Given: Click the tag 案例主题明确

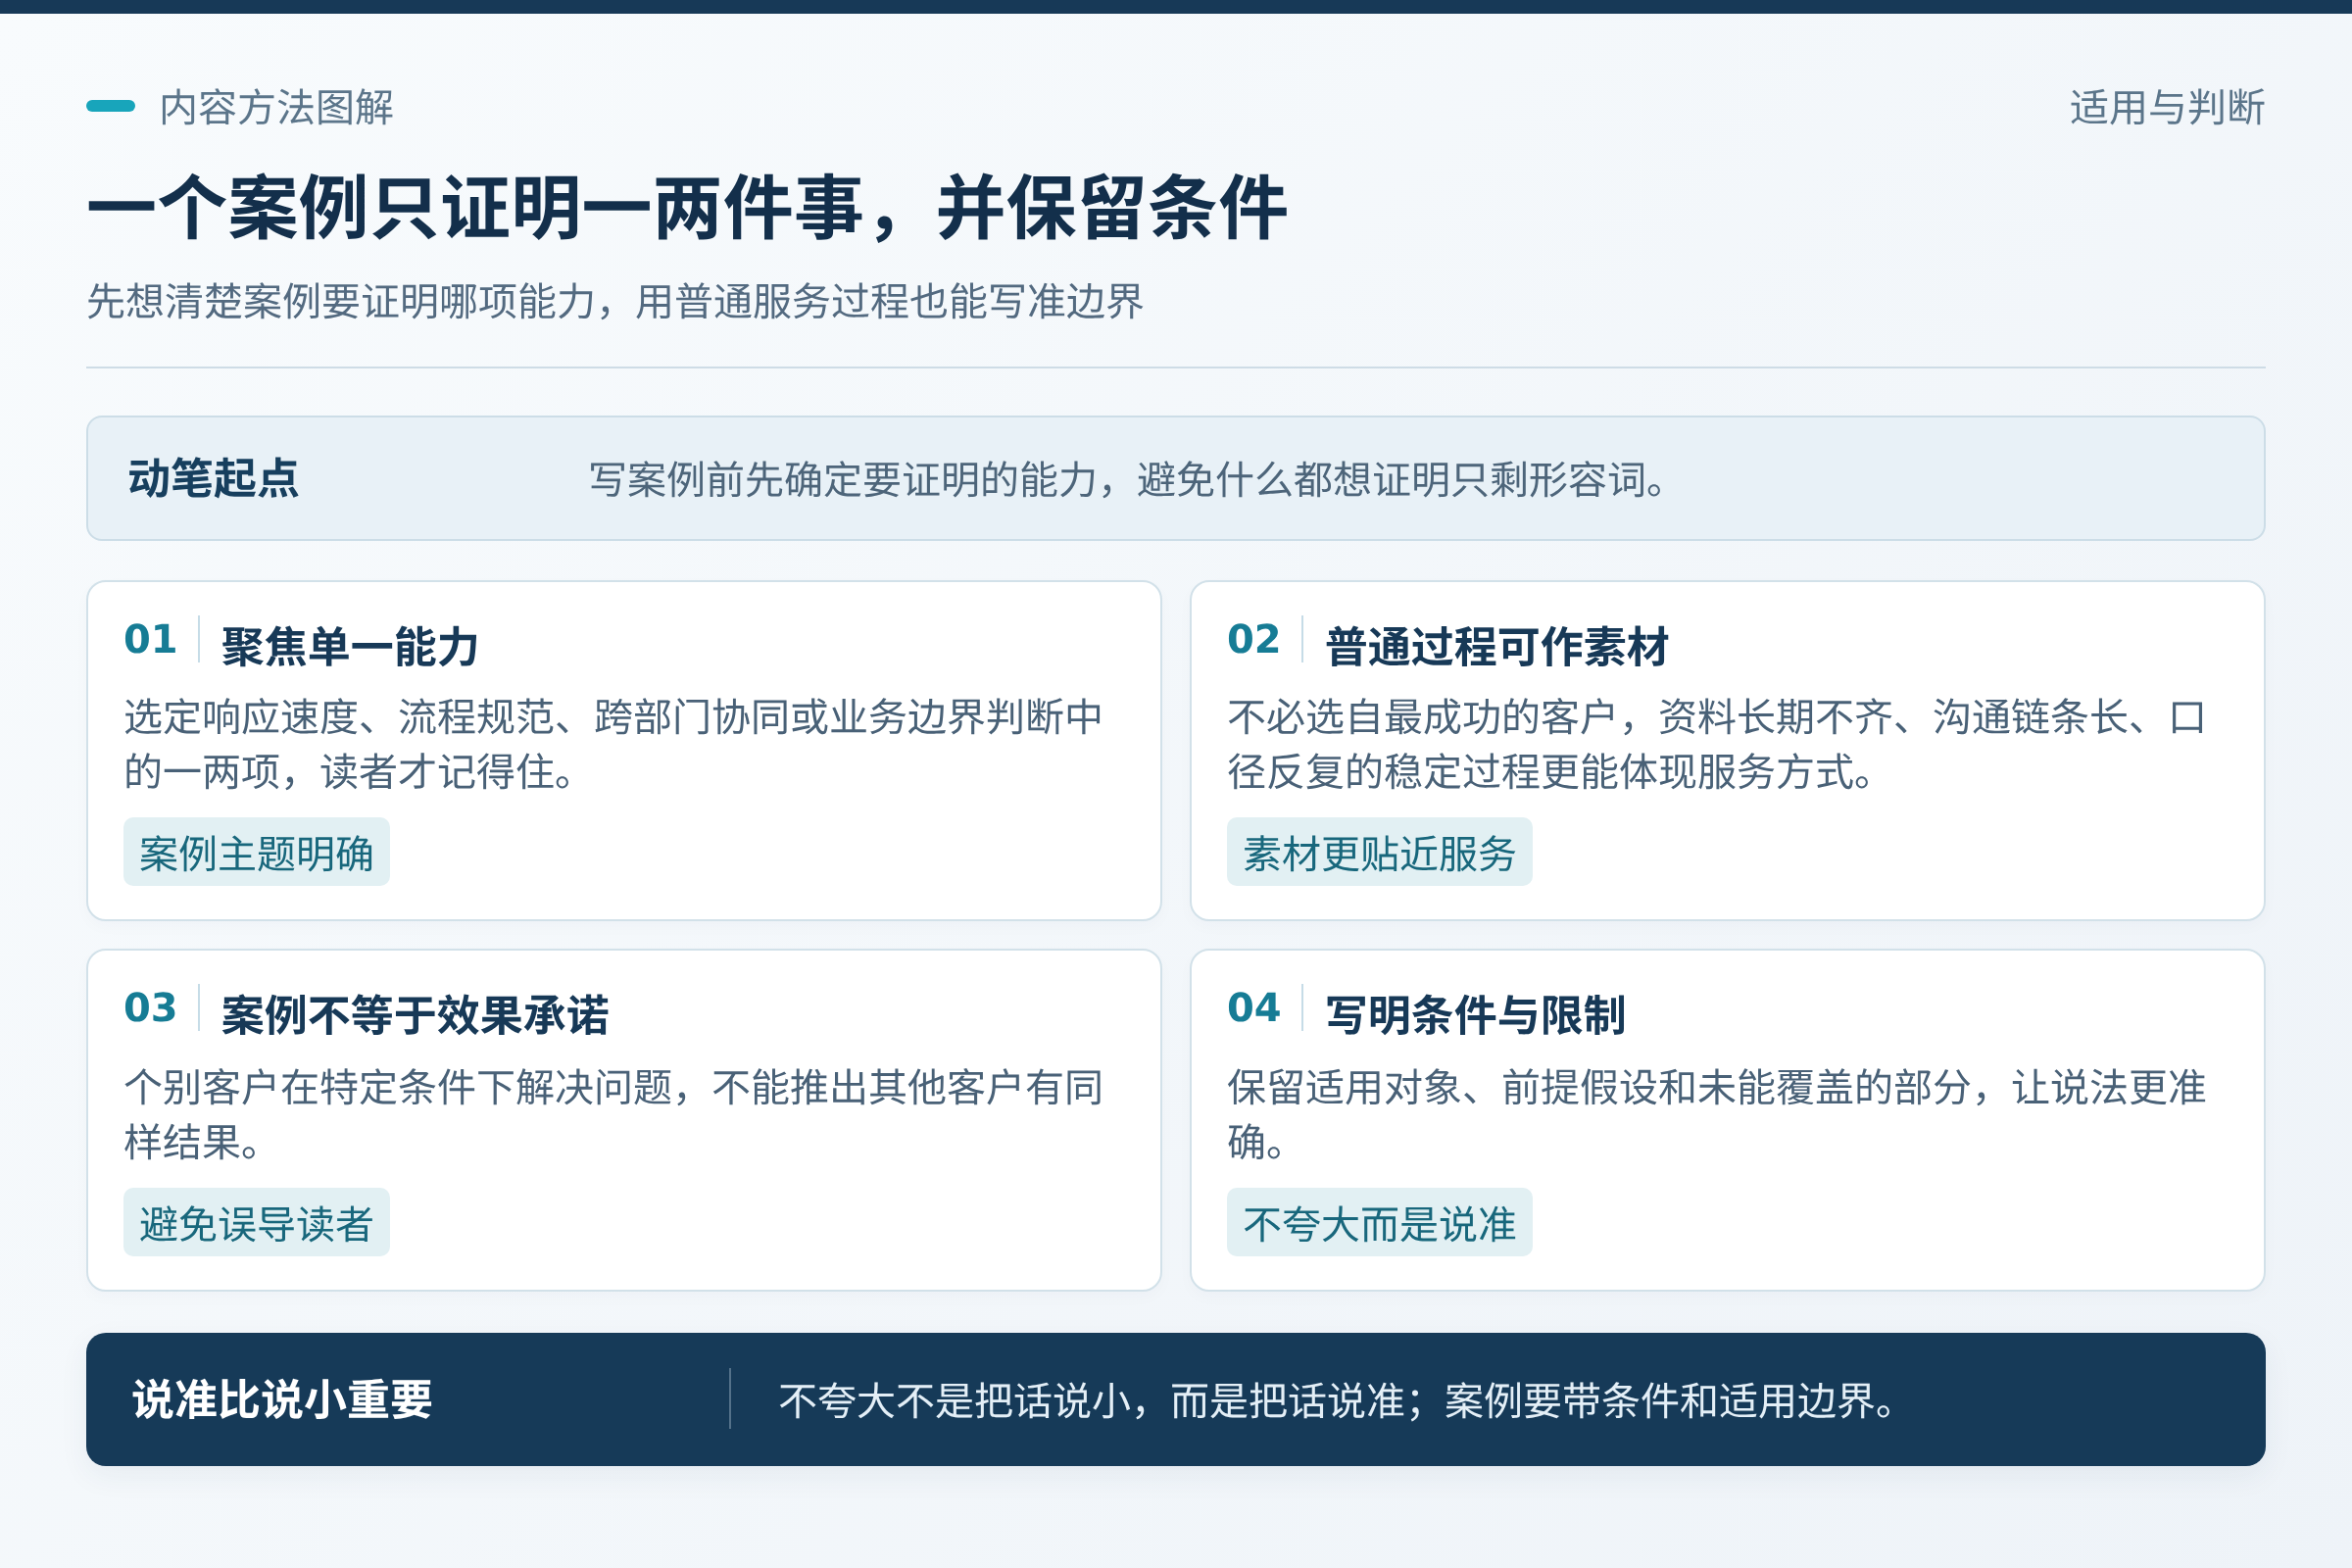Looking at the screenshot, I should tap(256, 852).
